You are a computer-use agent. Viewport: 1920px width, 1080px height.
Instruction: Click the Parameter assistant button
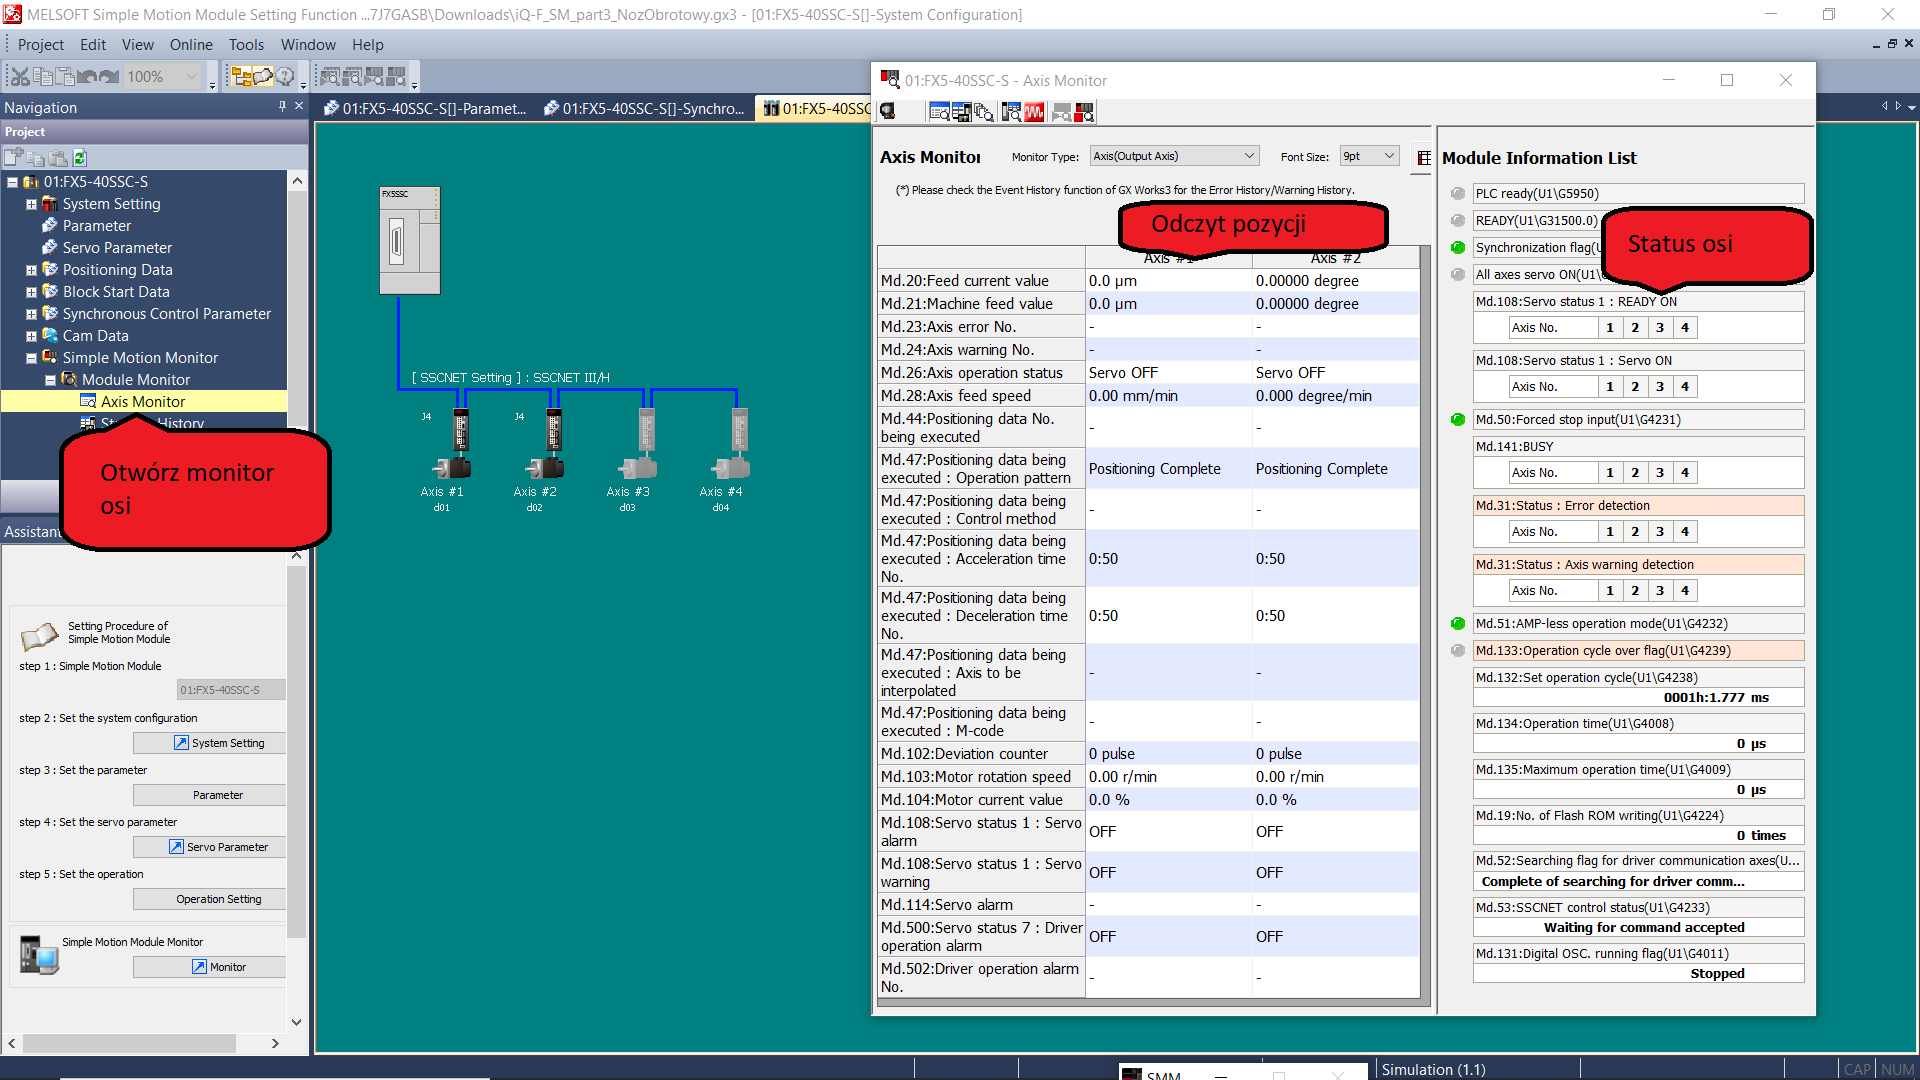(209, 795)
